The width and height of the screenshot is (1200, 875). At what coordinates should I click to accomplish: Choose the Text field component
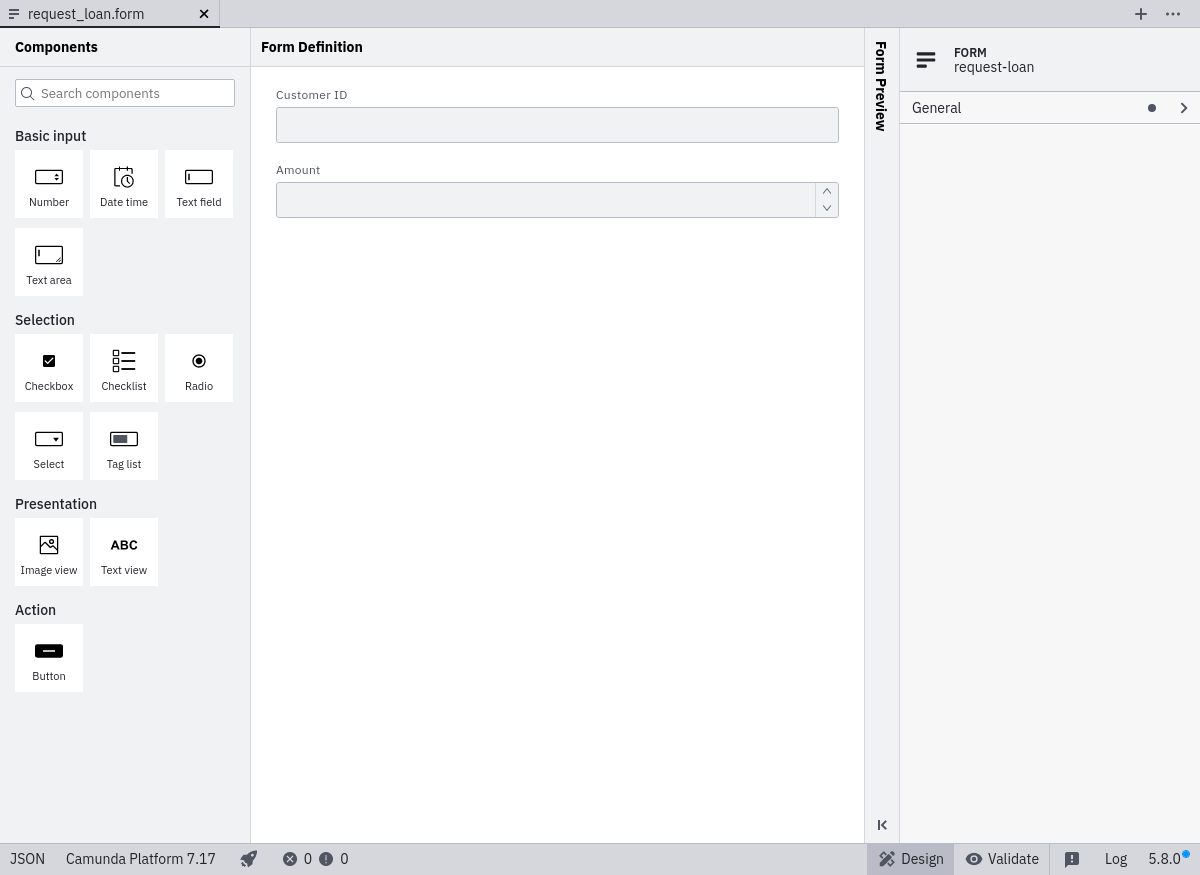coord(199,185)
